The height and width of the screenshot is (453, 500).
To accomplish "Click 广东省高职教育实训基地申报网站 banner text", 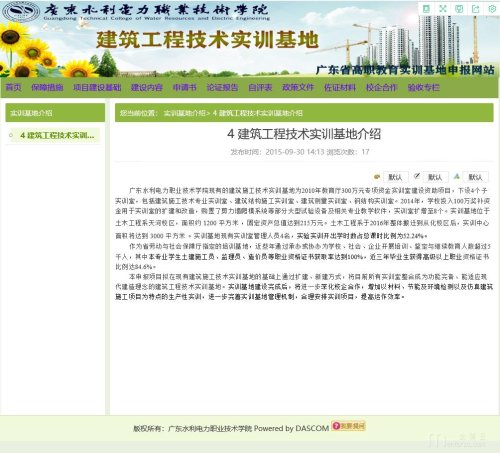I will pos(405,70).
